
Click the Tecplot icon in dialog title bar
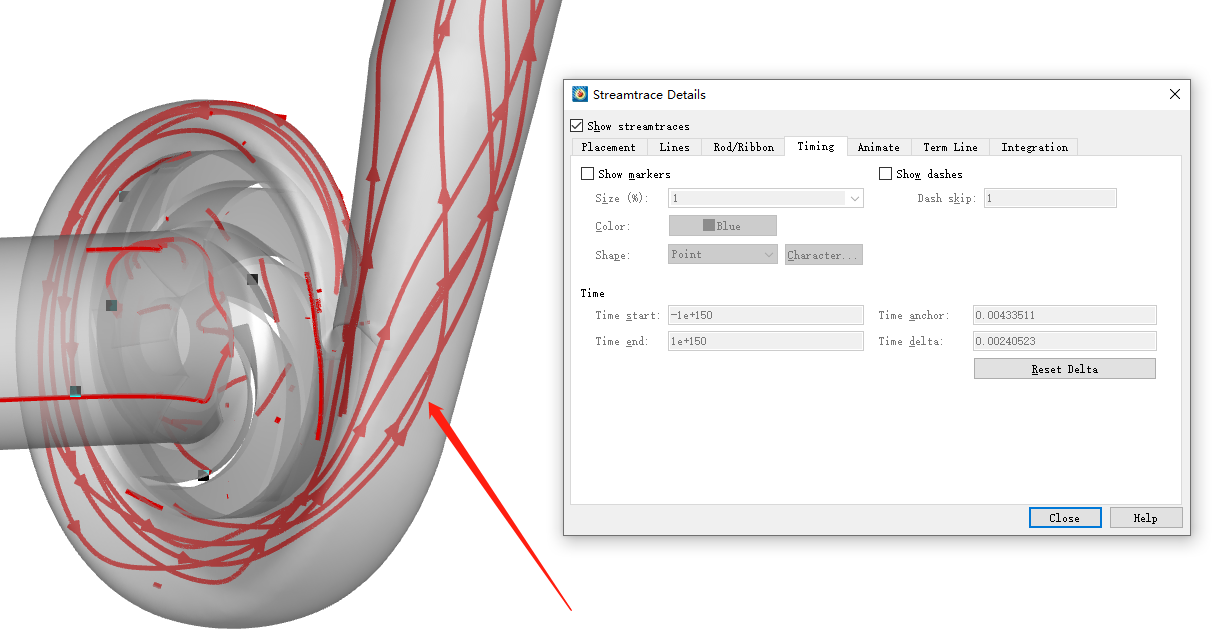(580, 95)
